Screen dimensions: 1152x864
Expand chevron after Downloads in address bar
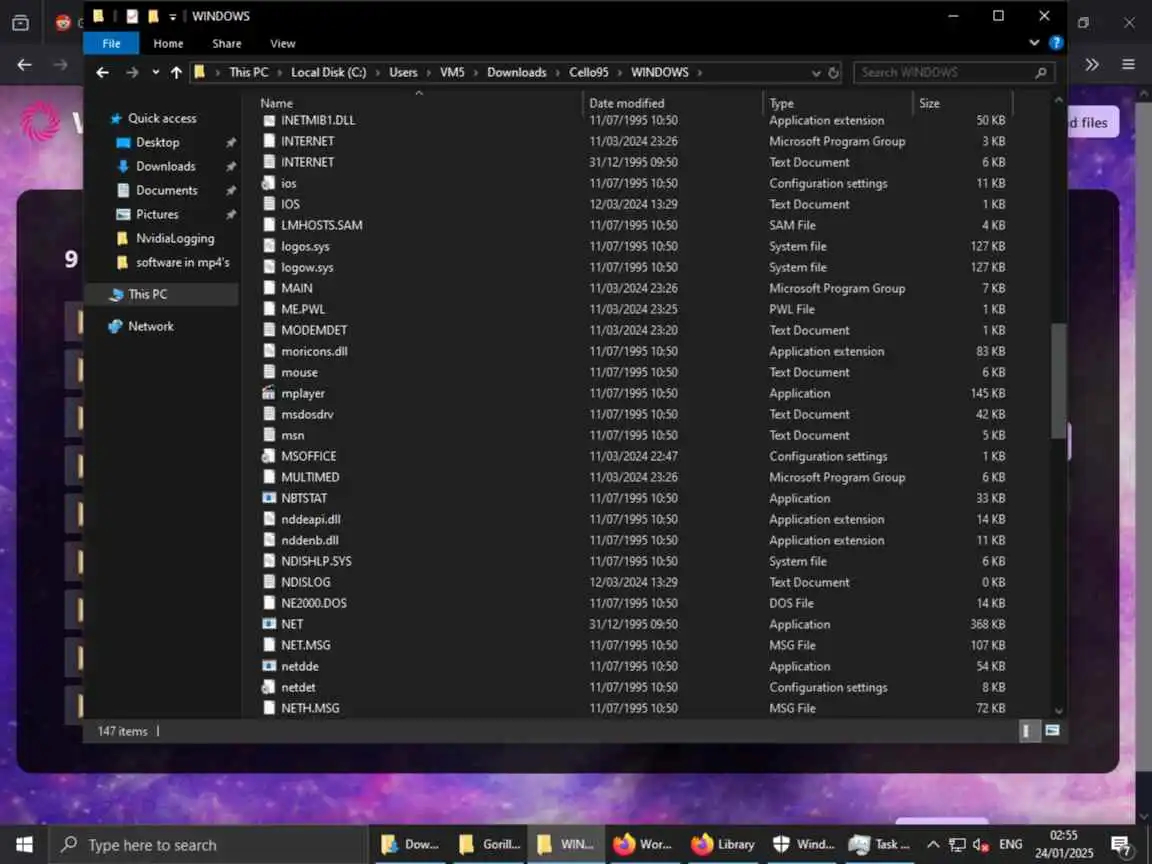tap(558, 73)
